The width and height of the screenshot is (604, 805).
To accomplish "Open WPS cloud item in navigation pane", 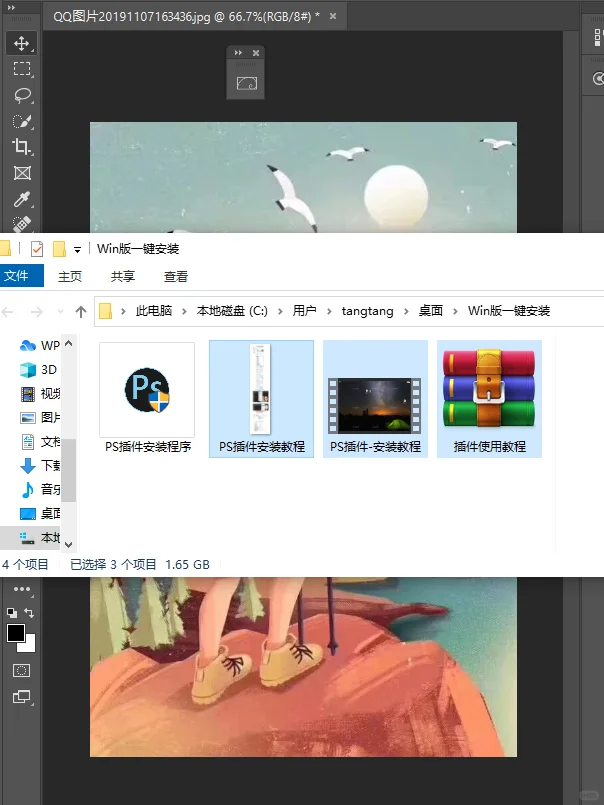I will point(40,346).
